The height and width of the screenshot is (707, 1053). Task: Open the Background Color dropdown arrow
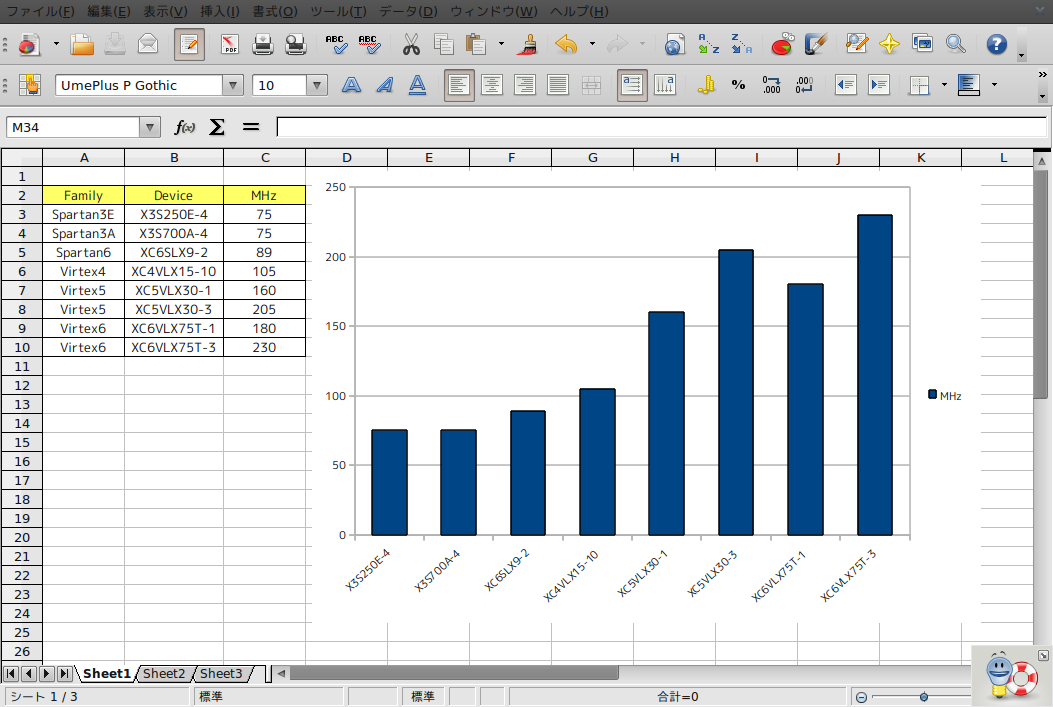click(x=994, y=85)
